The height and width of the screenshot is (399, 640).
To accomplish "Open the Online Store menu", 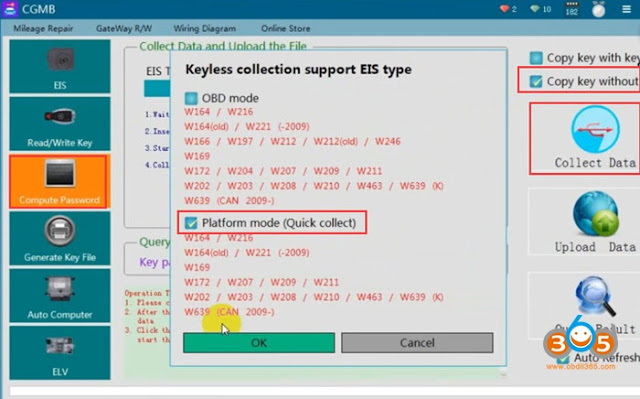I will pyautogui.click(x=286, y=29).
